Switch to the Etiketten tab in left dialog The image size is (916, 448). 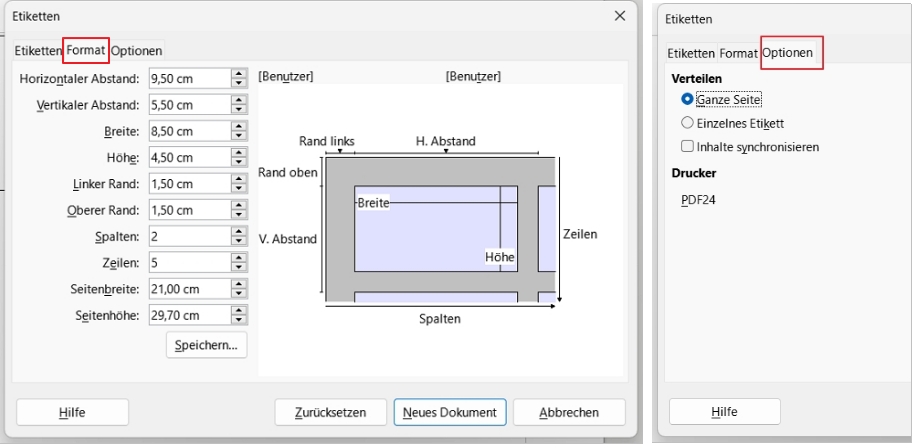point(38,50)
